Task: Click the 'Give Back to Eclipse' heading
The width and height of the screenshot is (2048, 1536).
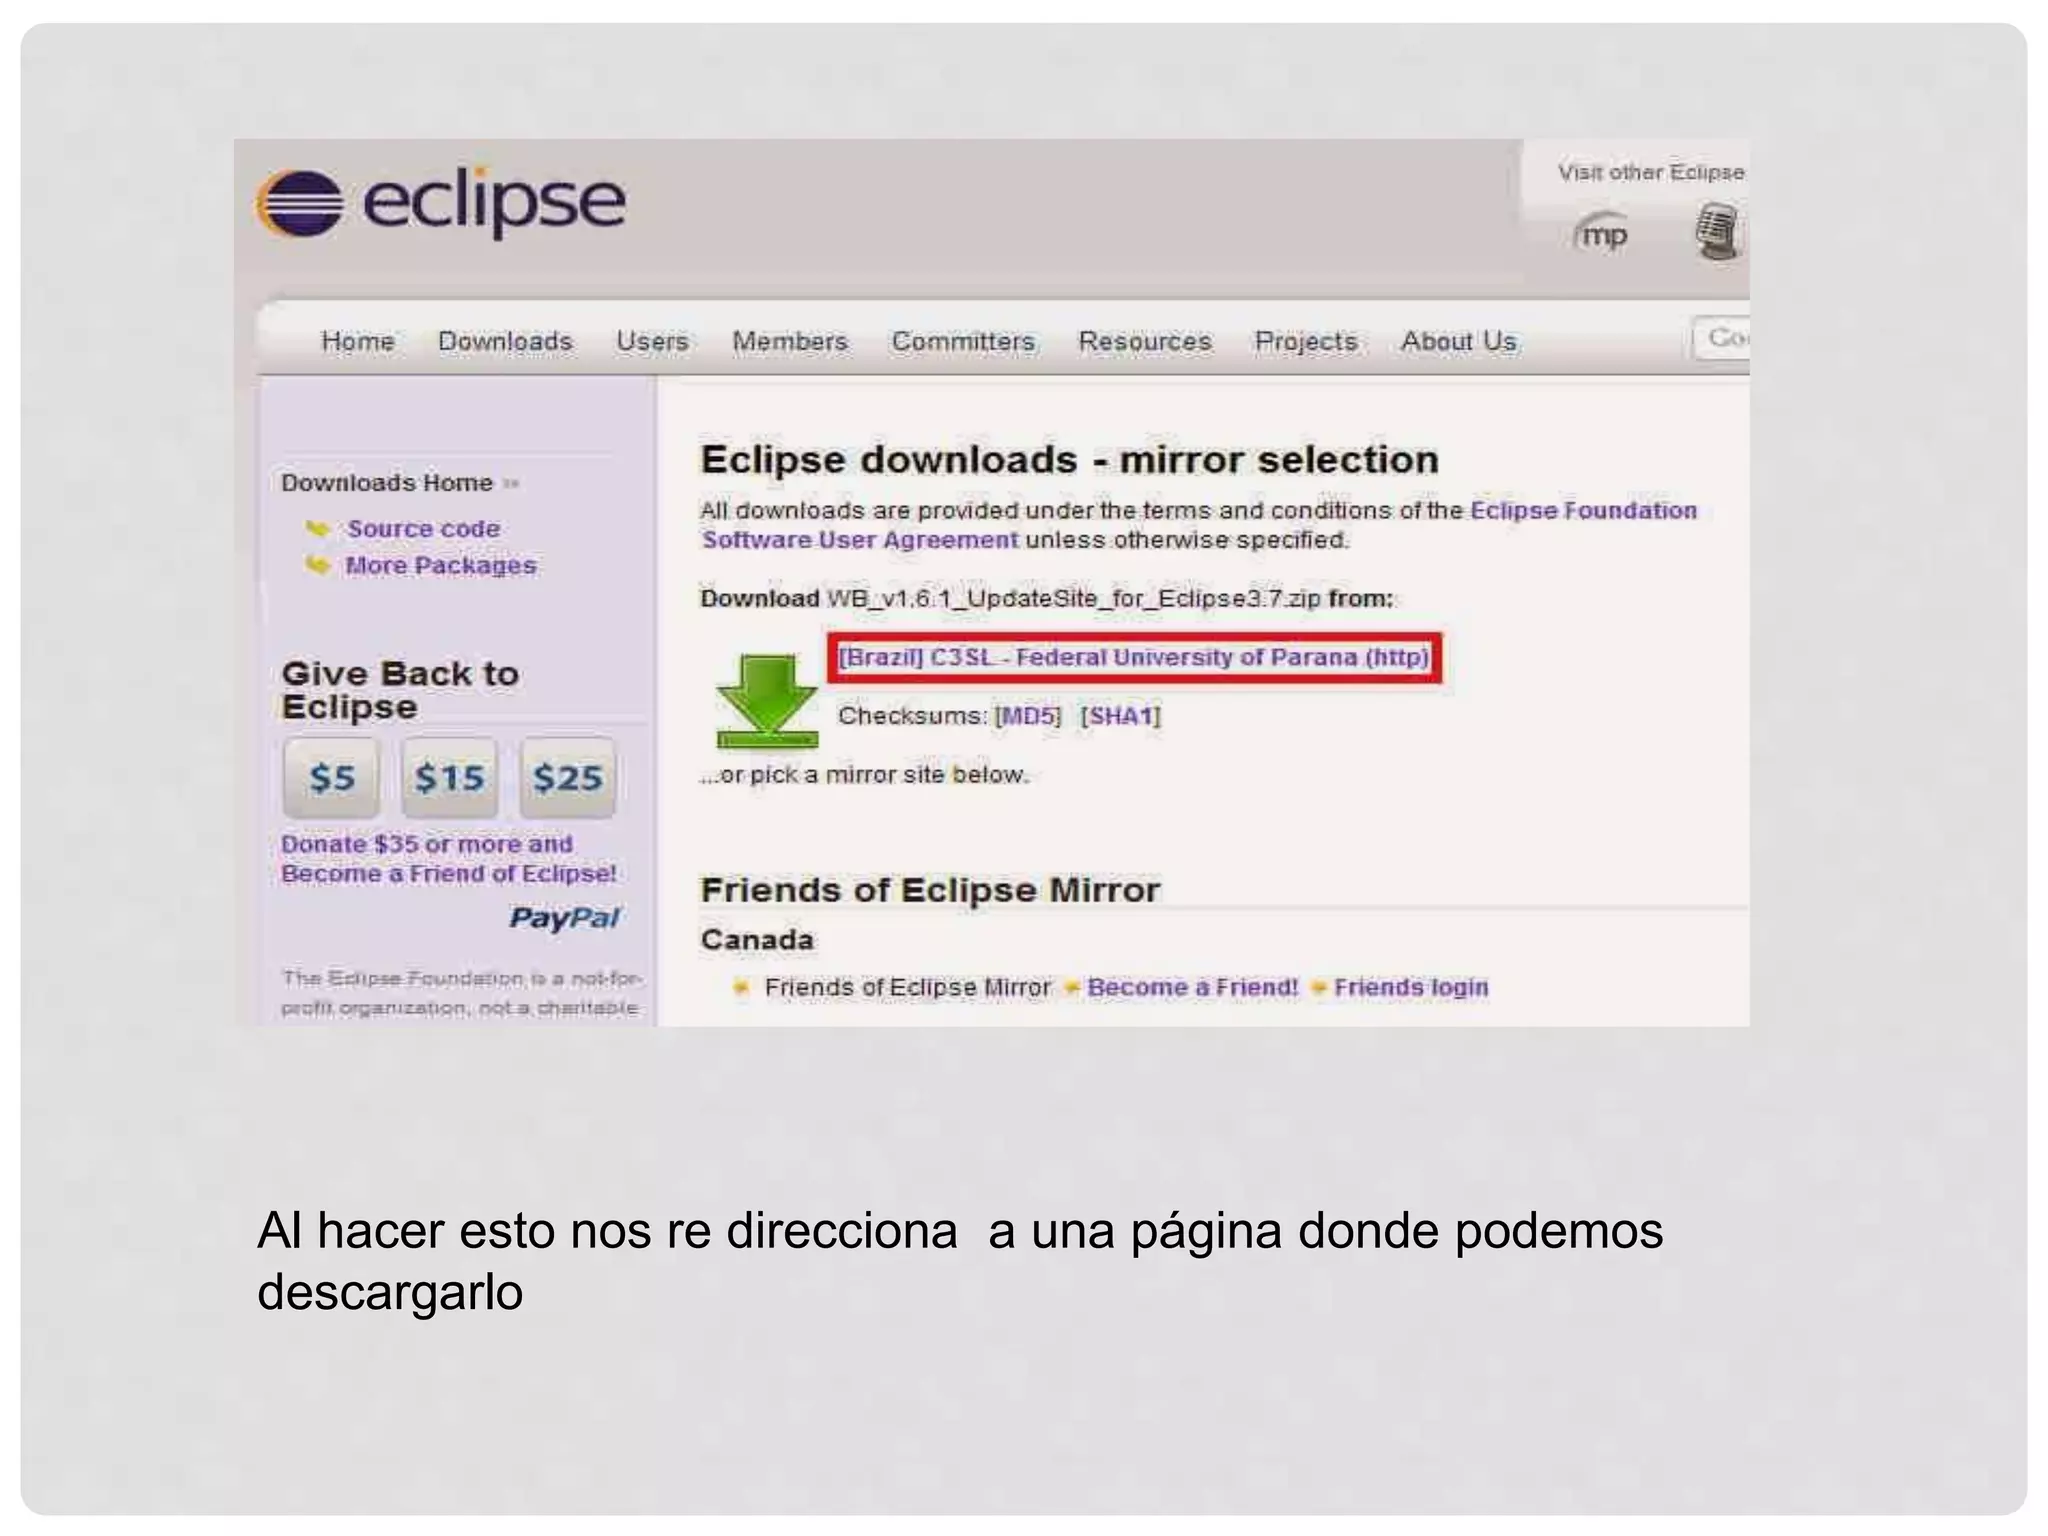Action: coord(400,690)
